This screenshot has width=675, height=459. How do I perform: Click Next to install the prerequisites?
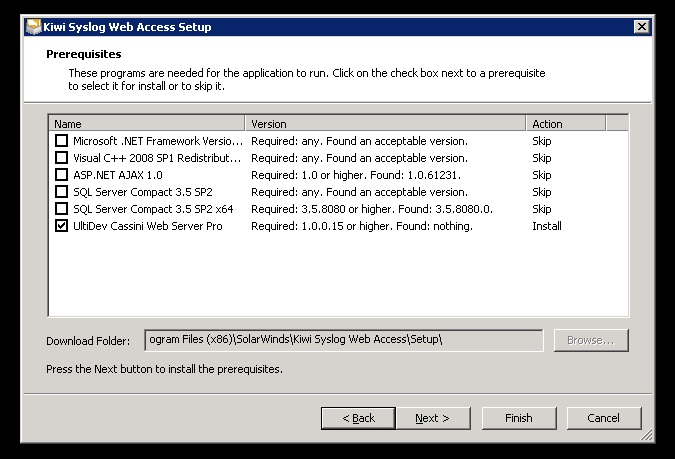tap(433, 418)
